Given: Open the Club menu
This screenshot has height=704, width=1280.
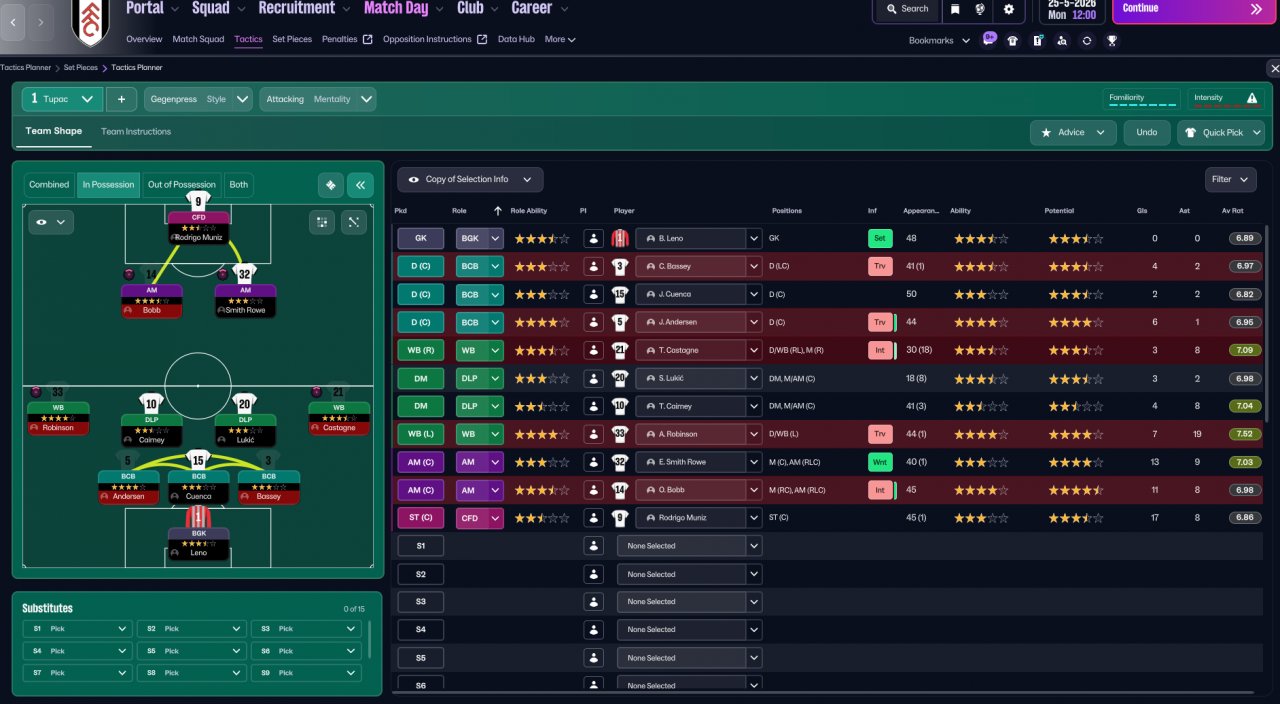Looking at the screenshot, I should point(478,9).
